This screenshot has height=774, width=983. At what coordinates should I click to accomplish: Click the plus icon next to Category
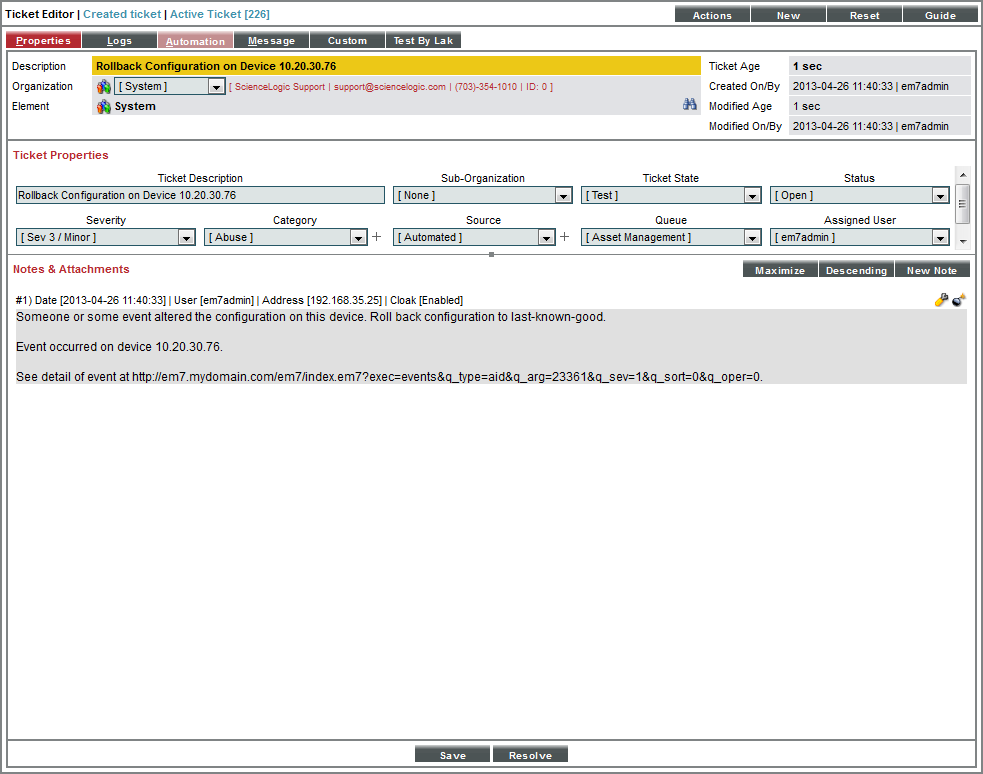pos(377,238)
